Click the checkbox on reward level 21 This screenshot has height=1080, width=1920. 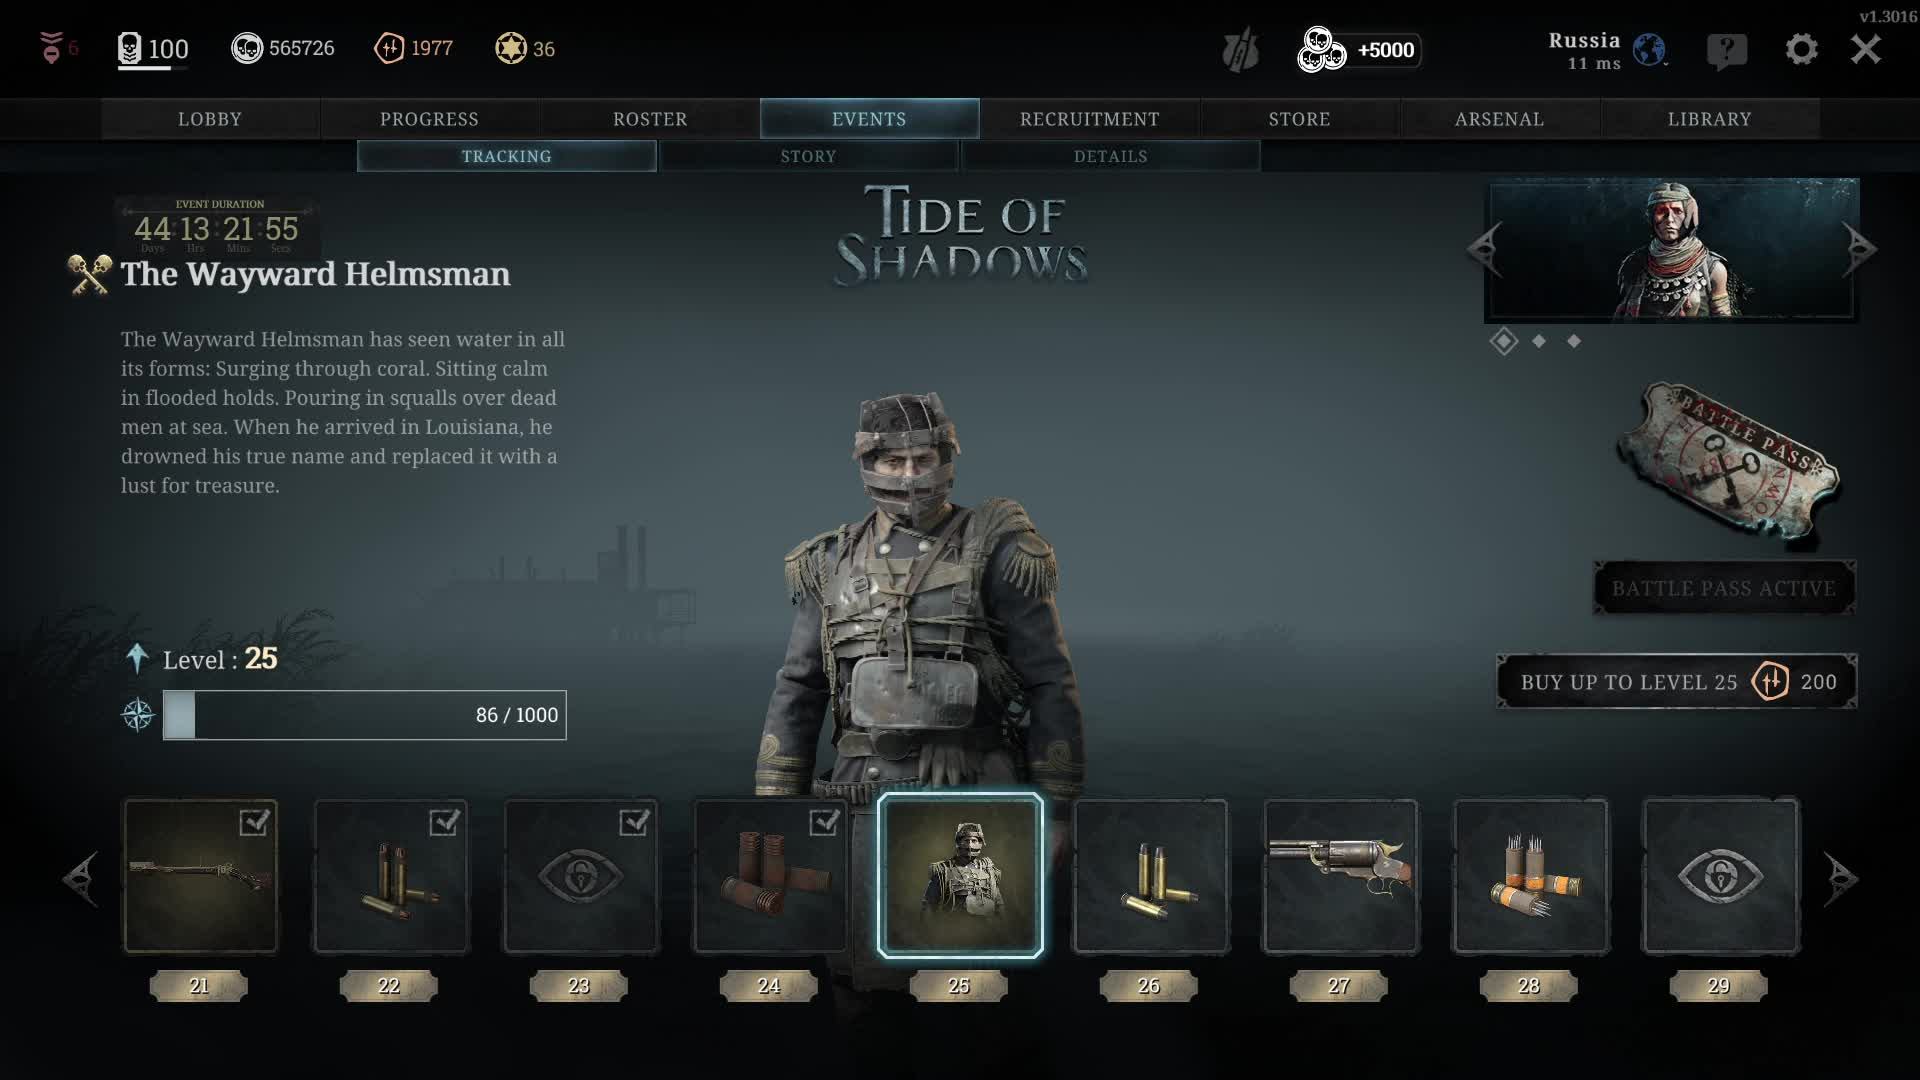click(254, 822)
